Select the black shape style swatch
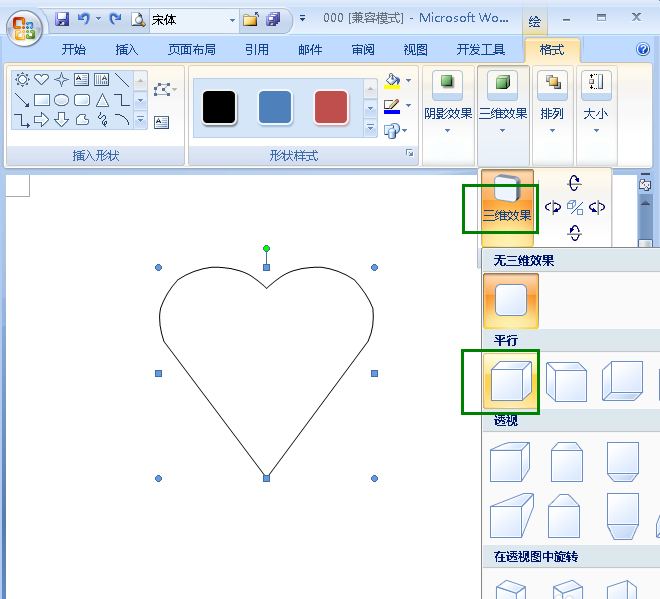This screenshot has height=599, width=660. [x=219, y=107]
